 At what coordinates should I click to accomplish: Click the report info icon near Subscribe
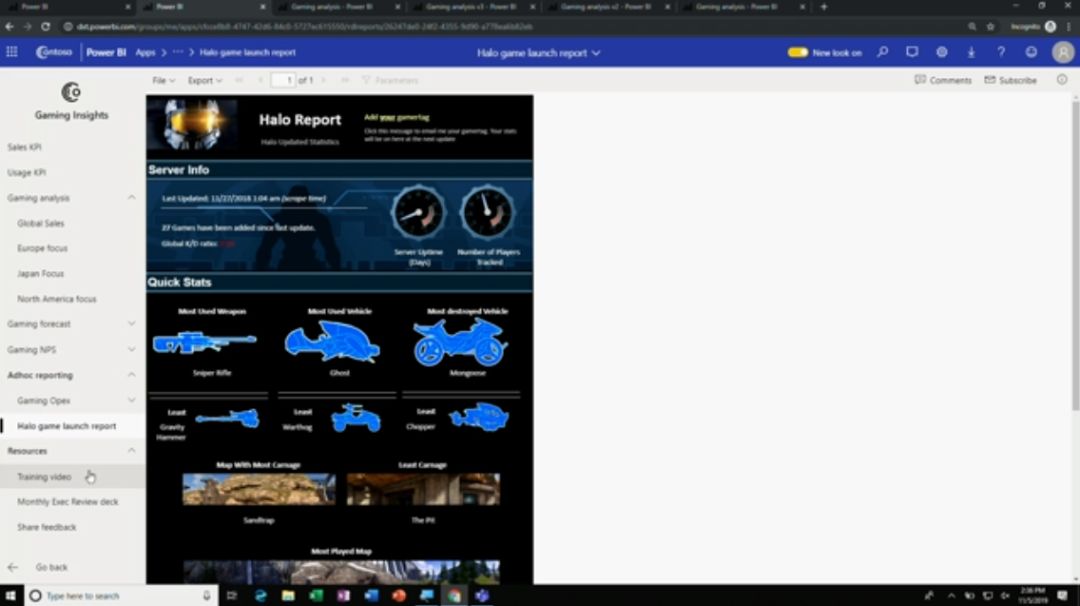coord(1062,80)
